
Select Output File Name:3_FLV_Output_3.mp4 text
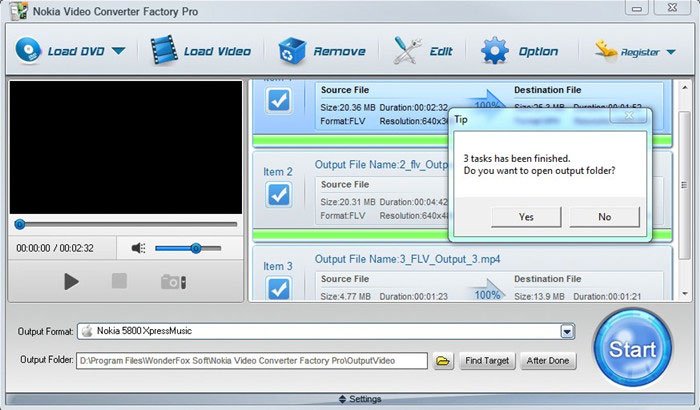(x=407, y=259)
